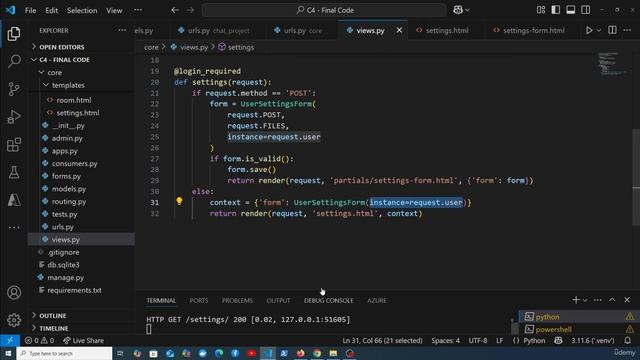Open the Selection menu
Image resolution: width=640 pixels, height=360 pixels.
[82, 10]
